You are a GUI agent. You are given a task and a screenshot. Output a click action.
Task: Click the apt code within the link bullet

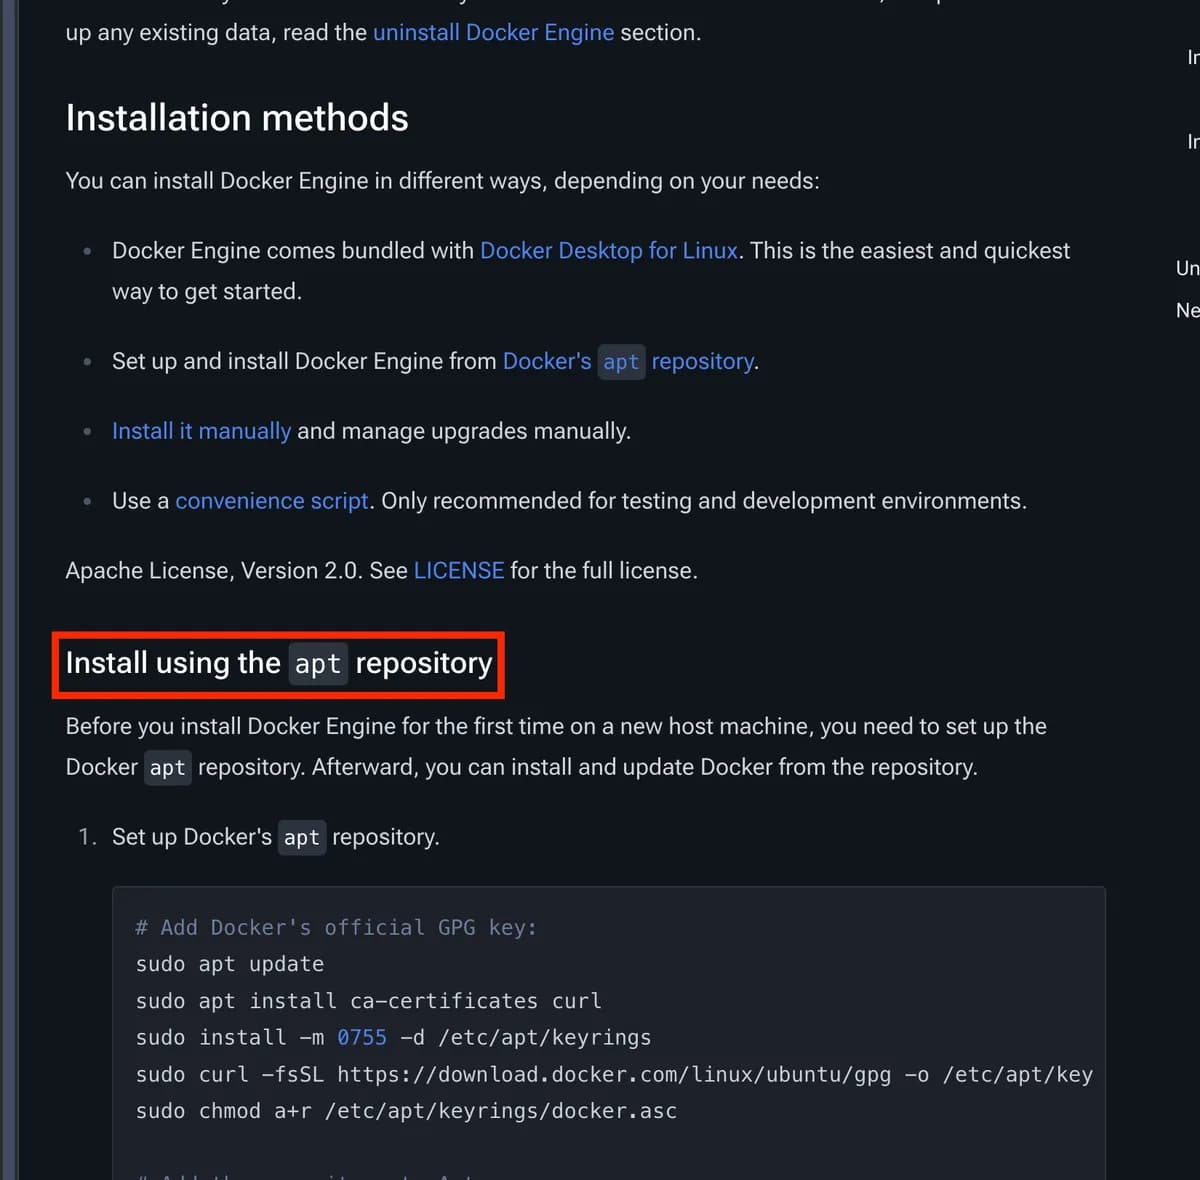pos(620,362)
